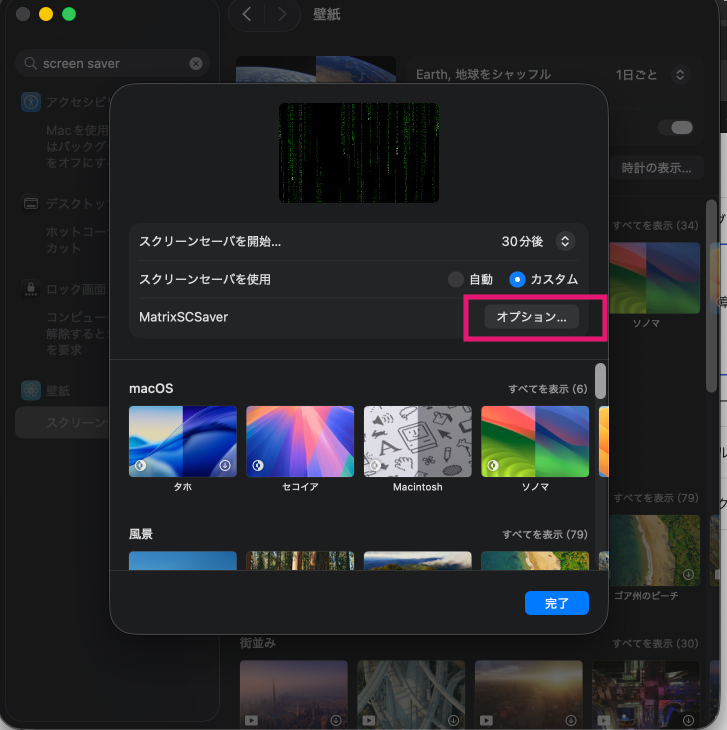Click play icon on fourth 街並み thumbnail
727x730 pixels.
tap(604, 720)
